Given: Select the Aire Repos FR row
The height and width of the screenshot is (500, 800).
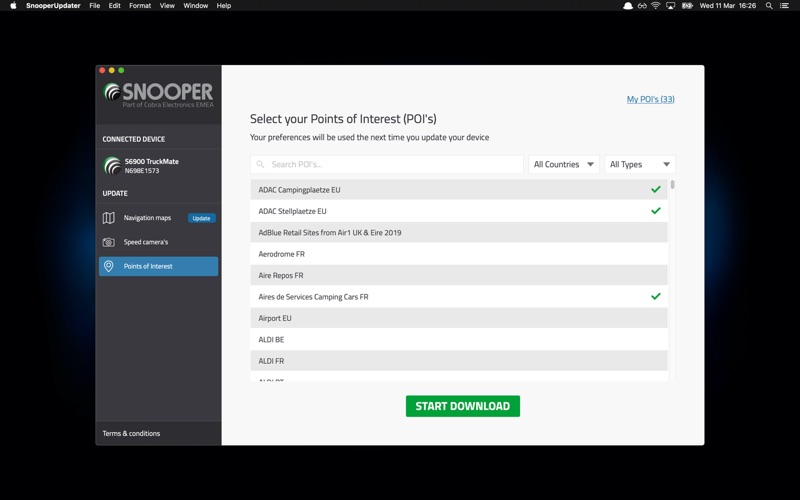Looking at the screenshot, I should pos(459,276).
